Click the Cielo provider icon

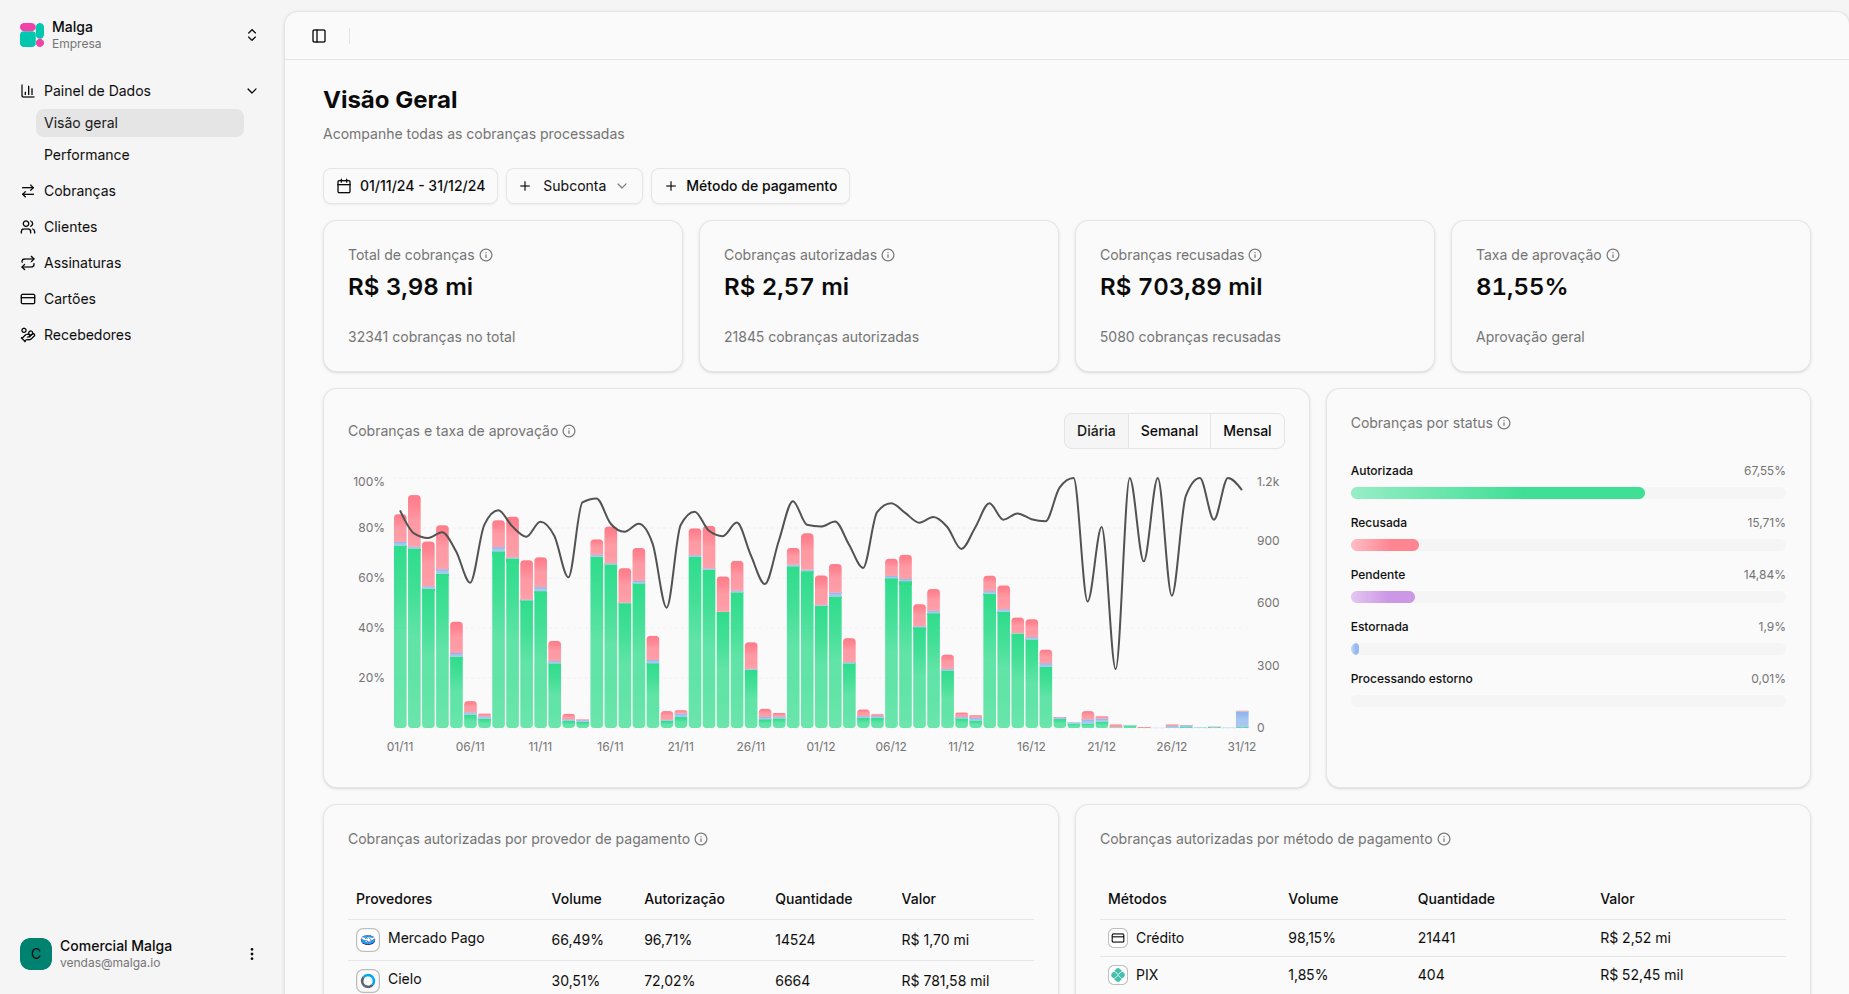(x=368, y=980)
